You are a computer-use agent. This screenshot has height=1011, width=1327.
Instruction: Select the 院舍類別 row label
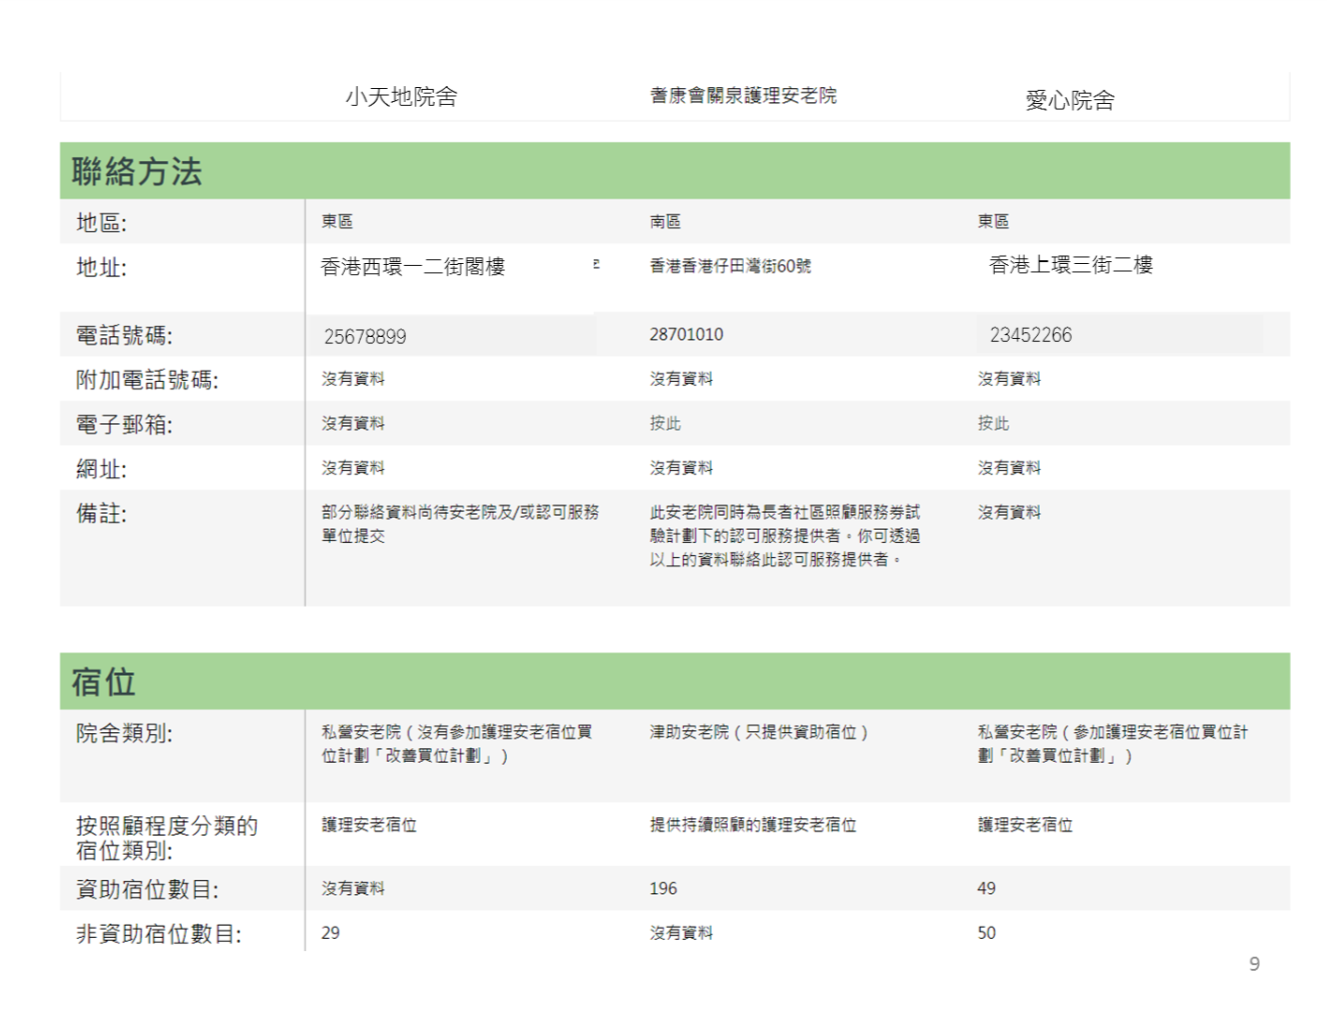[x=124, y=733]
